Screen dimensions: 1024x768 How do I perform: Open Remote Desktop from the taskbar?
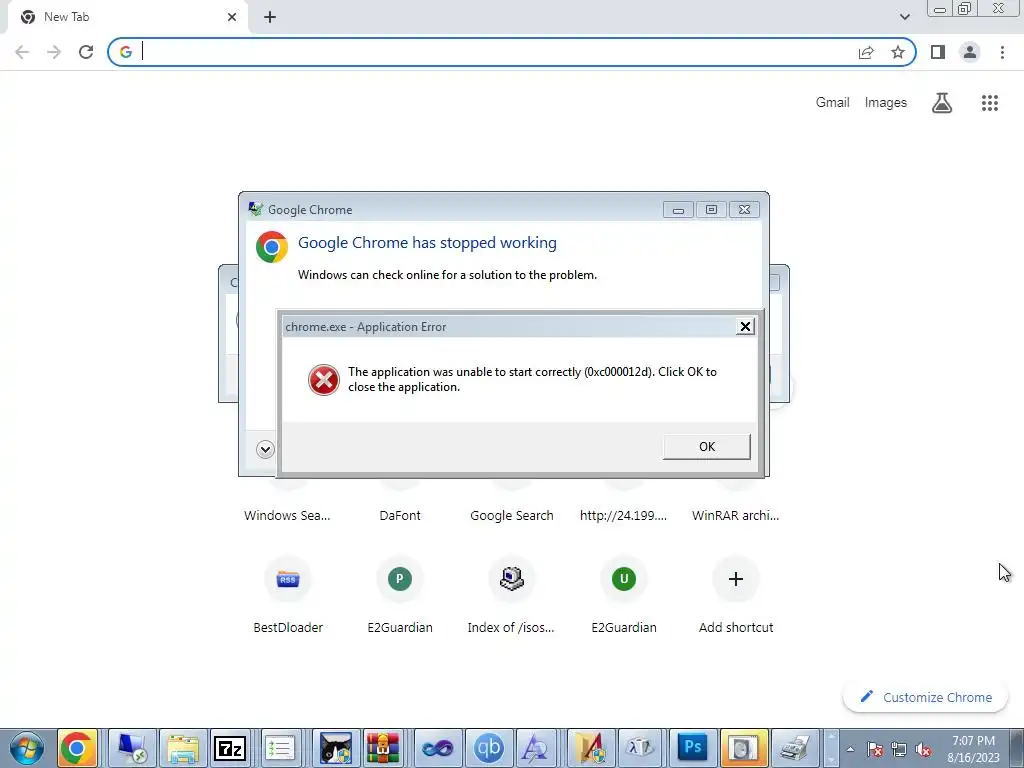(x=133, y=748)
